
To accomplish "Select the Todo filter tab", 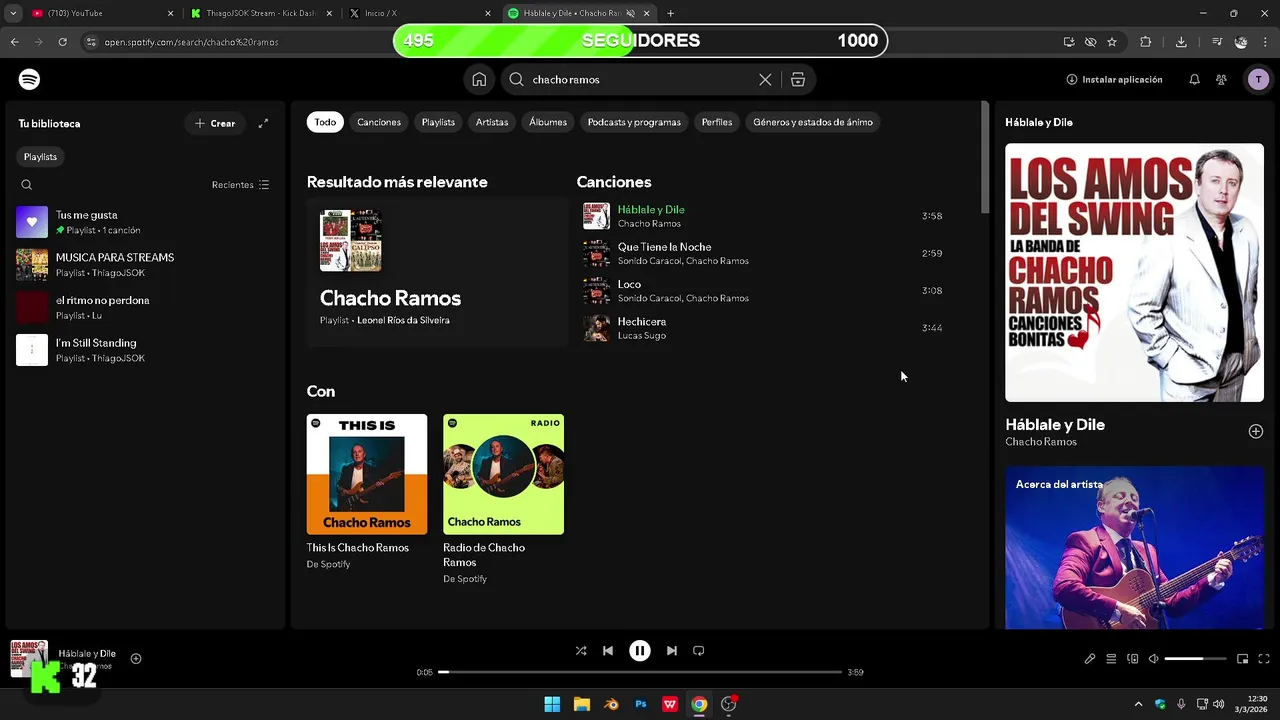I will coord(326,122).
